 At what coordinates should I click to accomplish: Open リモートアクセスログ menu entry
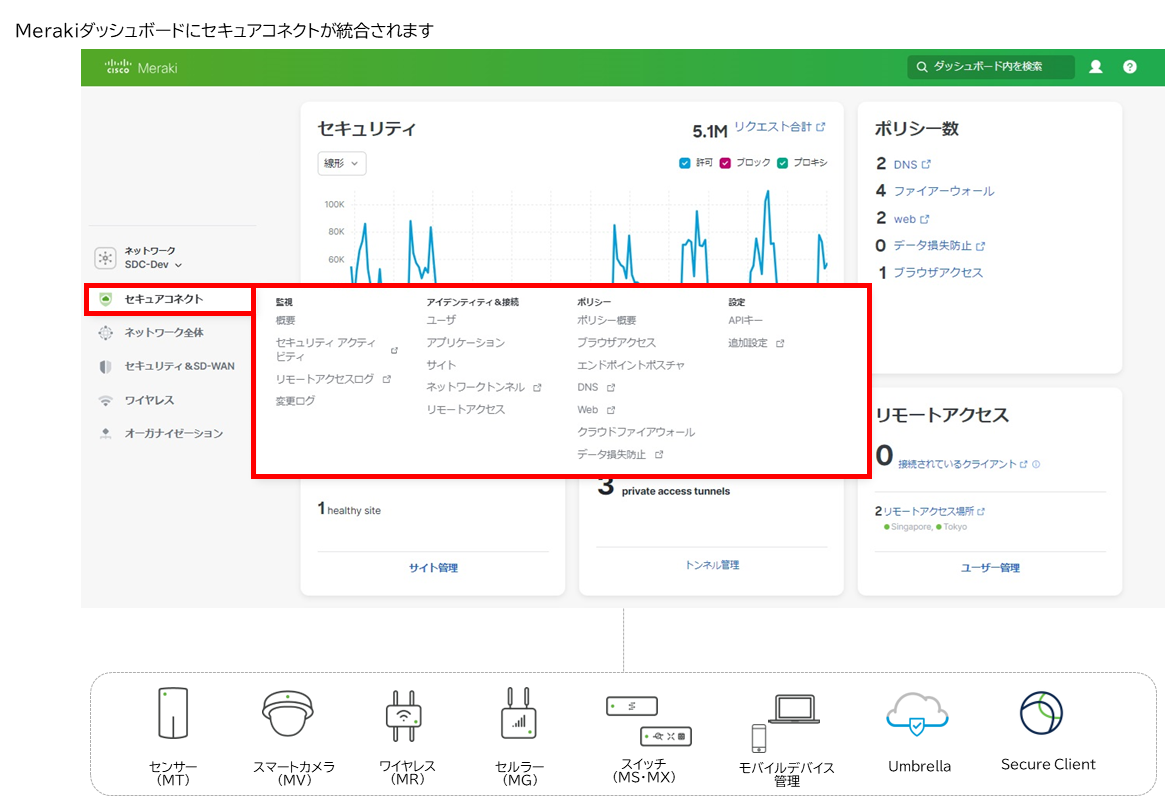(x=325, y=379)
